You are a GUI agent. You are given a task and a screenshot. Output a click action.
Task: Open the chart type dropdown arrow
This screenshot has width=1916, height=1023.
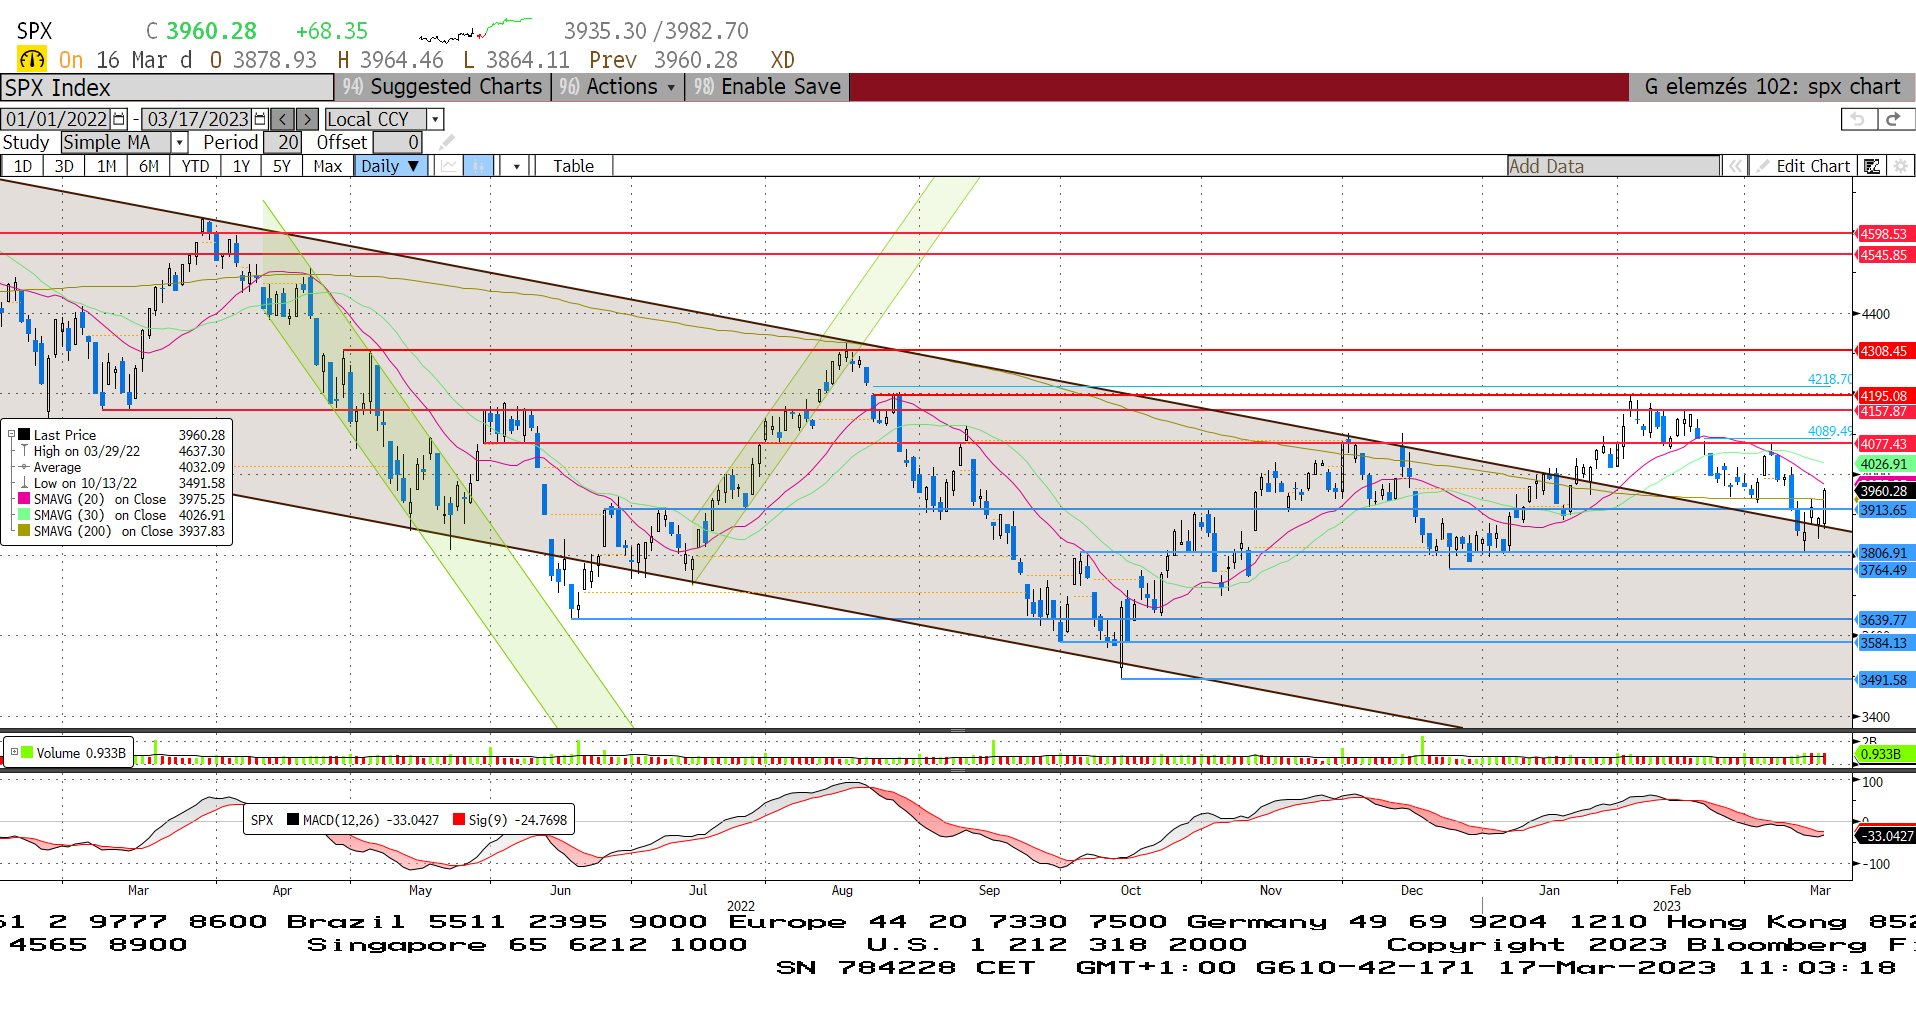[x=516, y=166]
